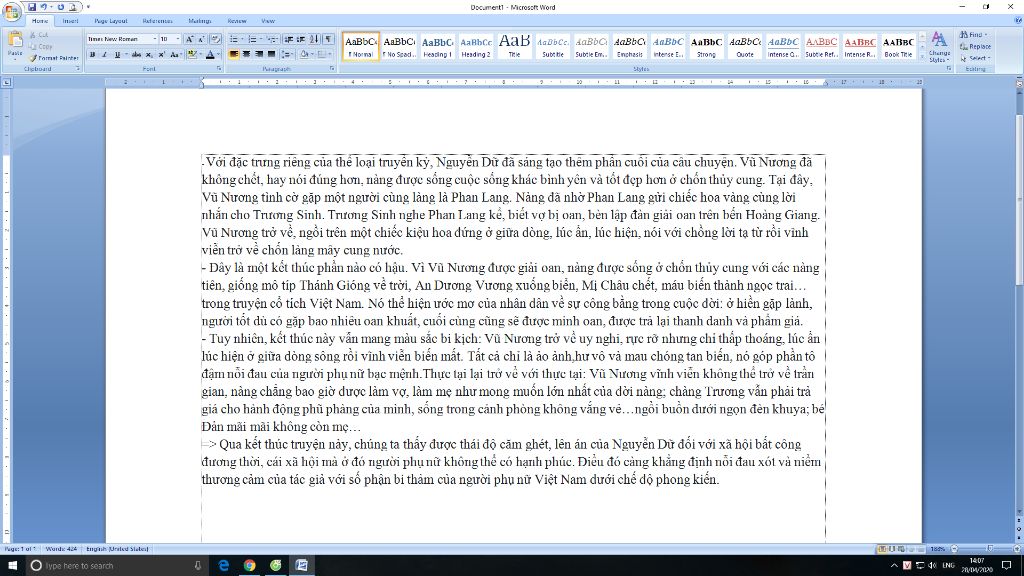Viewport: 1024px width, 576px height.
Task: Grow font size with the A-up icon
Action: coord(189,39)
